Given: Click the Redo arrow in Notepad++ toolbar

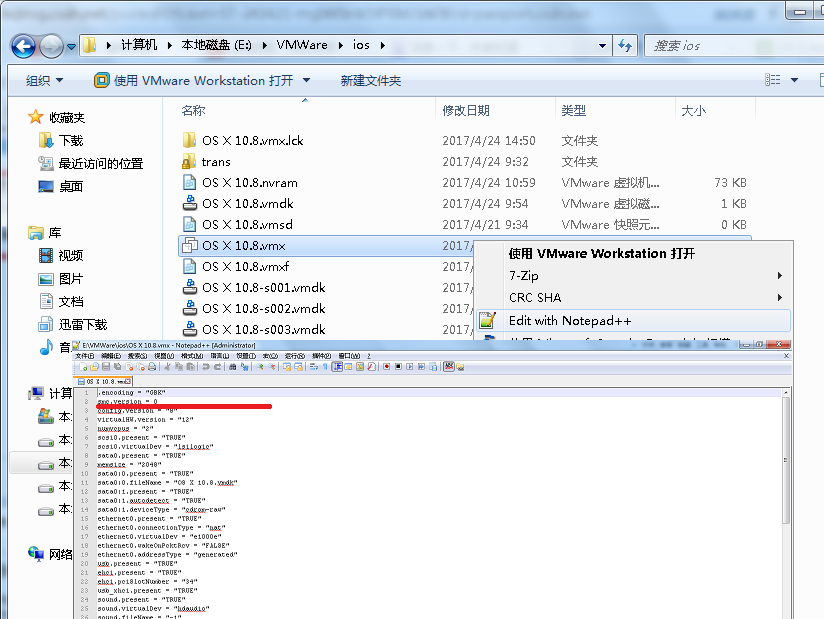Looking at the screenshot, I should (x=218, y=367).
